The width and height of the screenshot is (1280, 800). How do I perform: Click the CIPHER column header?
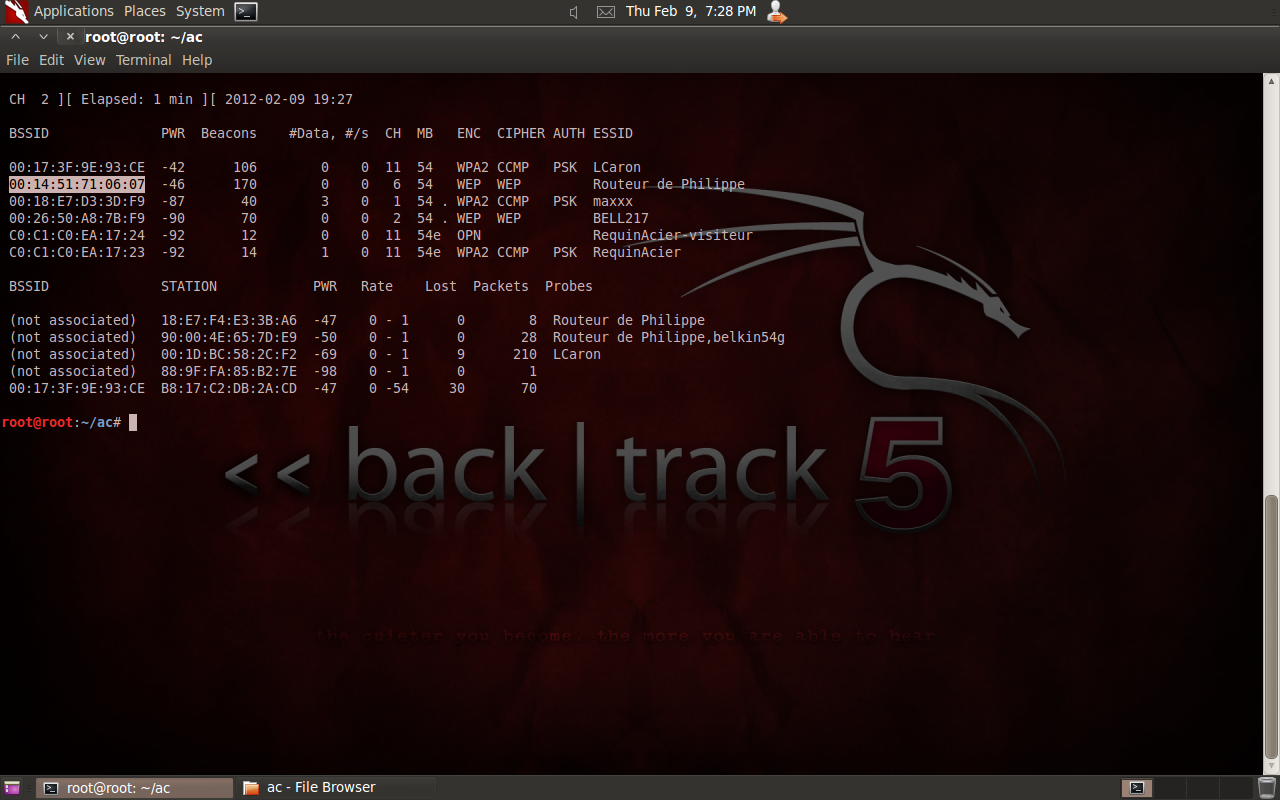click(521, 133)
